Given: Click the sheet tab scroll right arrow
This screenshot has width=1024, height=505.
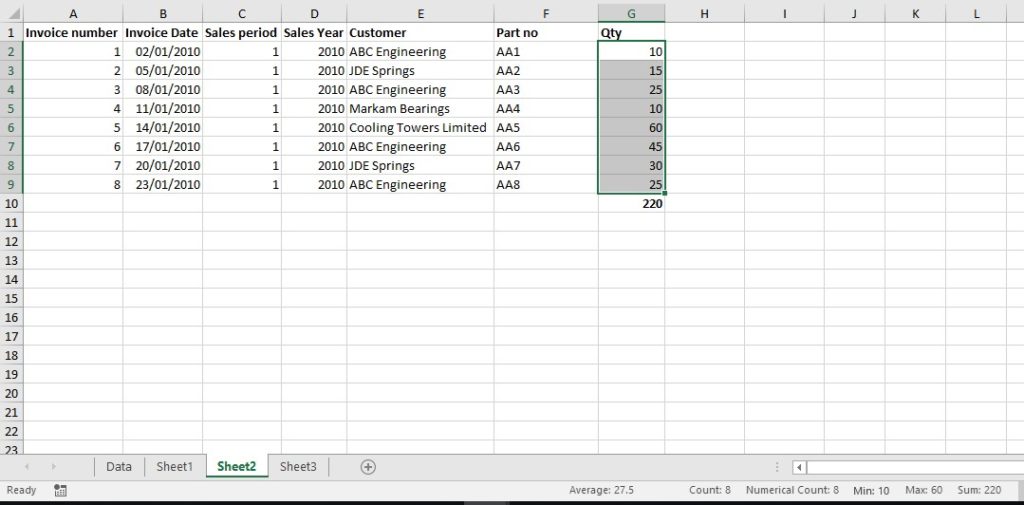Looking at the screenshot, I should coord(54,466).
